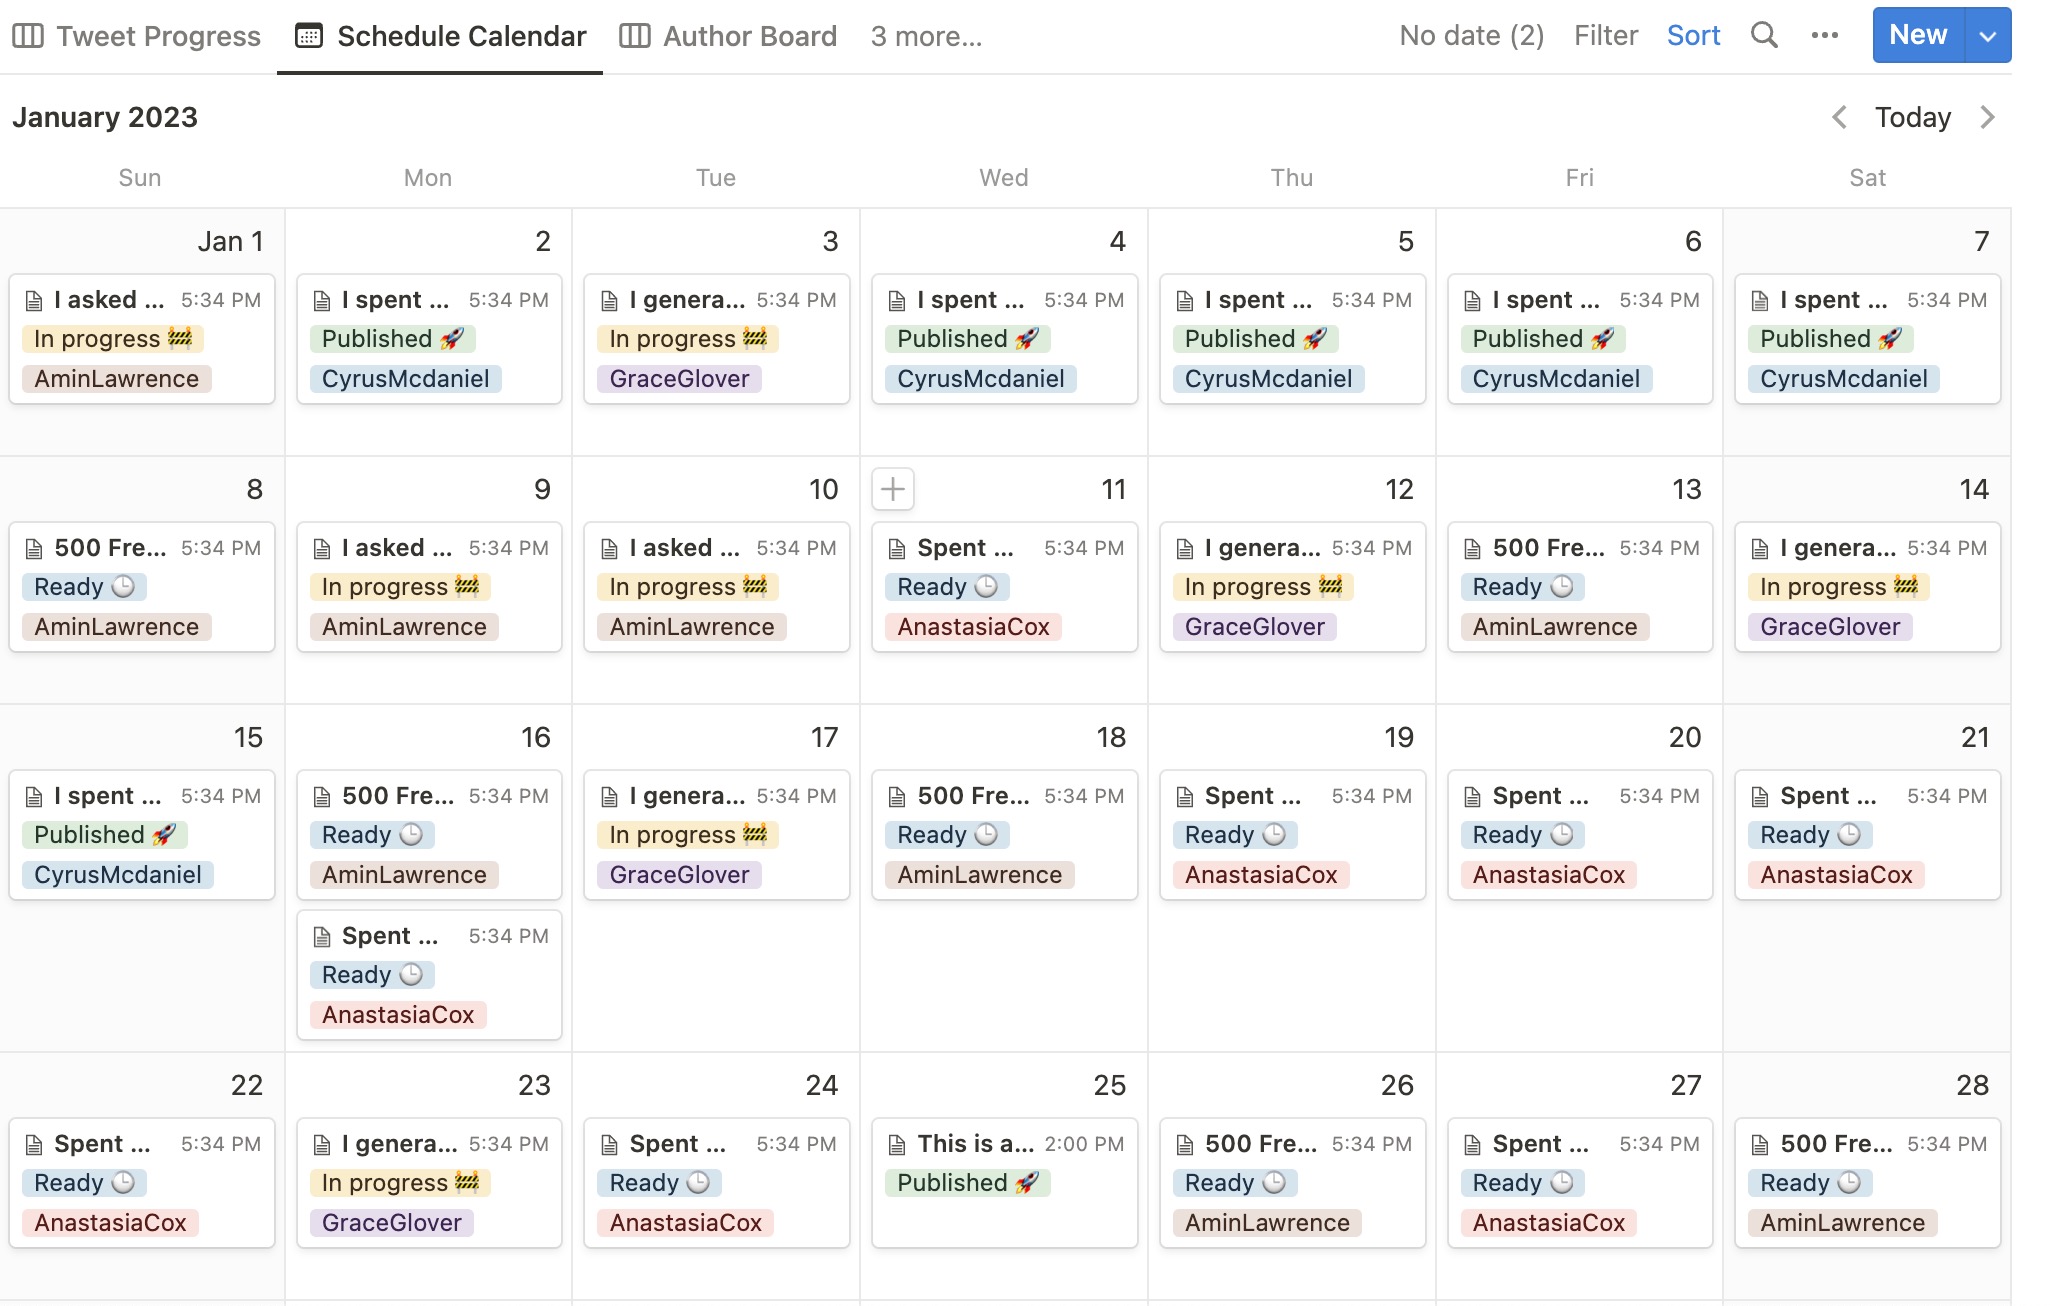
Task: Expand the 3 more views list
Action: (x=926, y=36)
